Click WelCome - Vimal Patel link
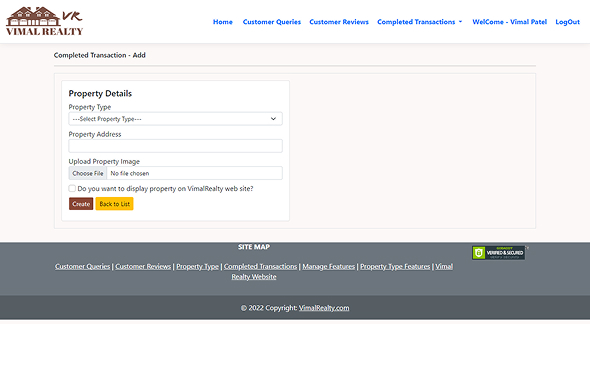 coord(509,22)
